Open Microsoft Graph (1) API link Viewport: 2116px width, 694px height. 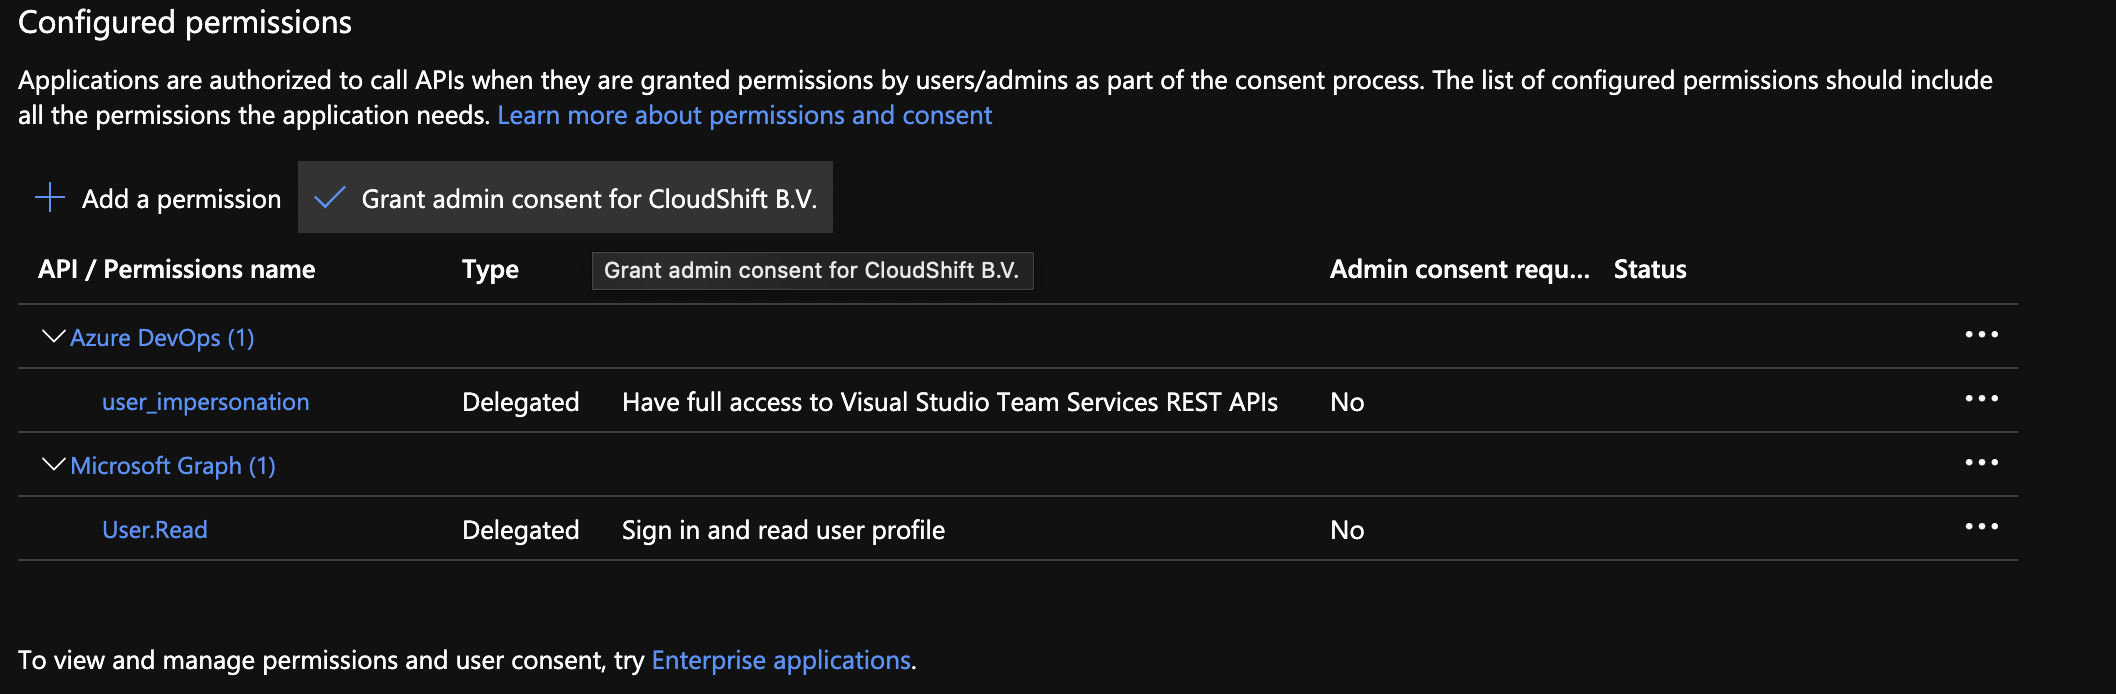(x=173, y=466)
